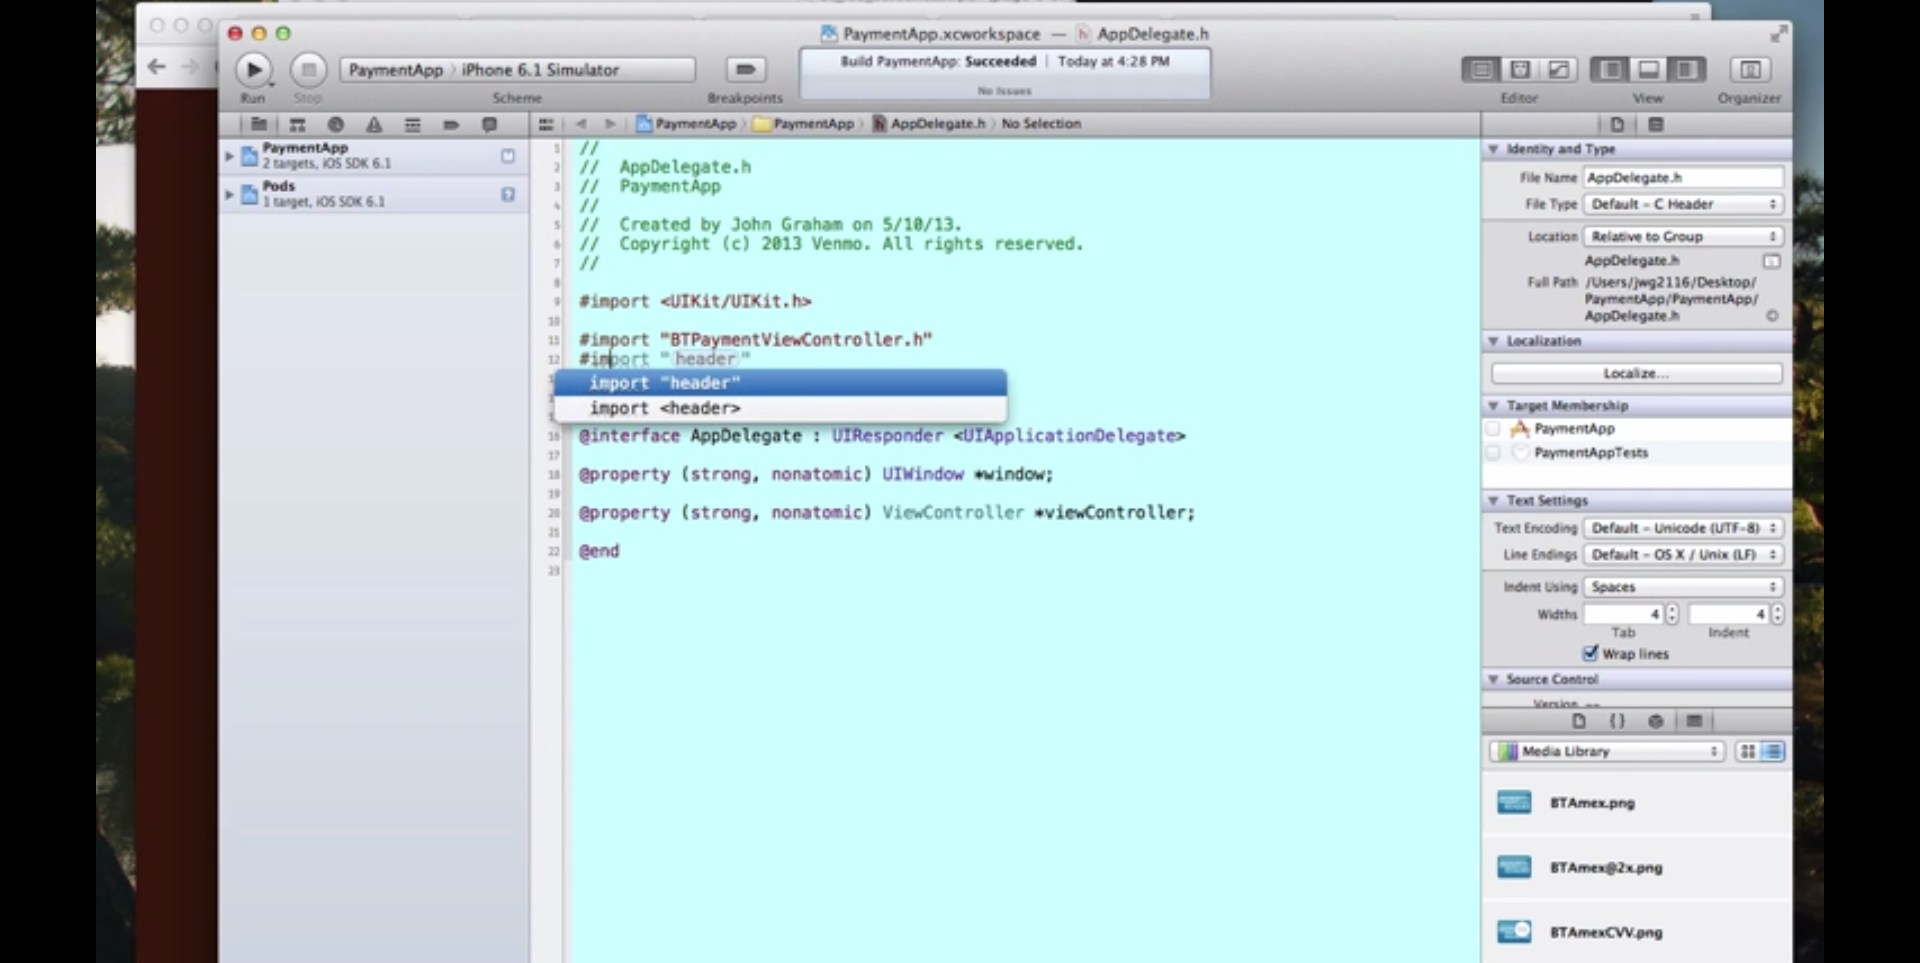This screenshot has height=963, width=1920.
Task: Open the Symbol navigator
Action: (297, 124)
